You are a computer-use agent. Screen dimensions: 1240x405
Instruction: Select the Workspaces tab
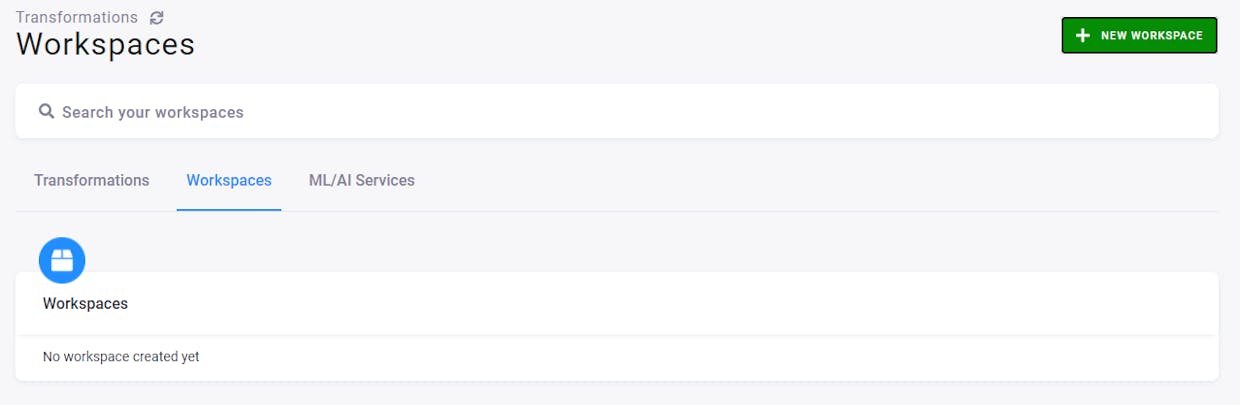click(x=229, y=180)
